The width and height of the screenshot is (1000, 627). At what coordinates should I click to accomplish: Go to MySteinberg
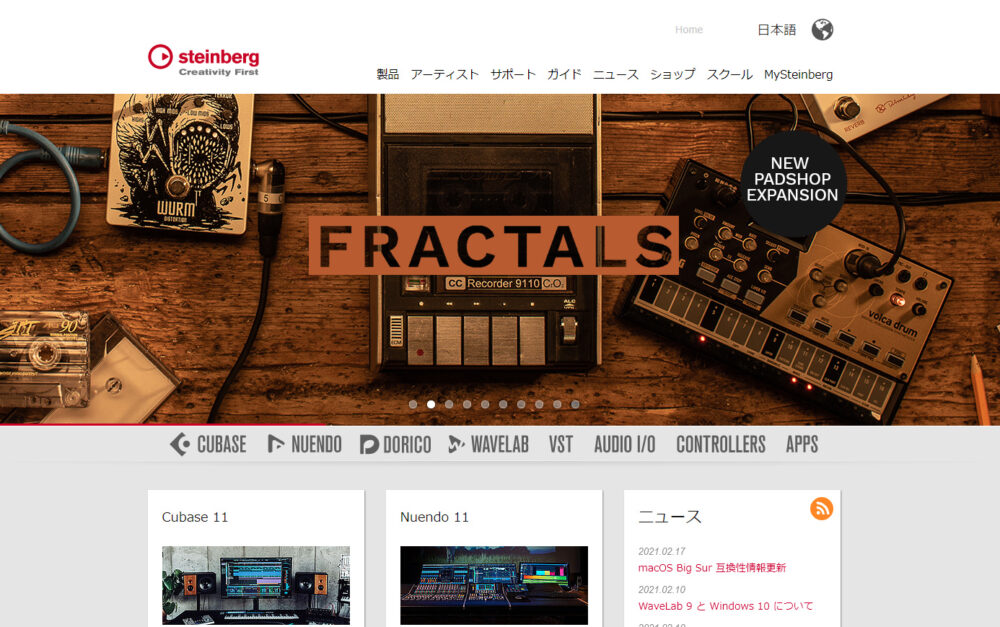click(798, 75)
